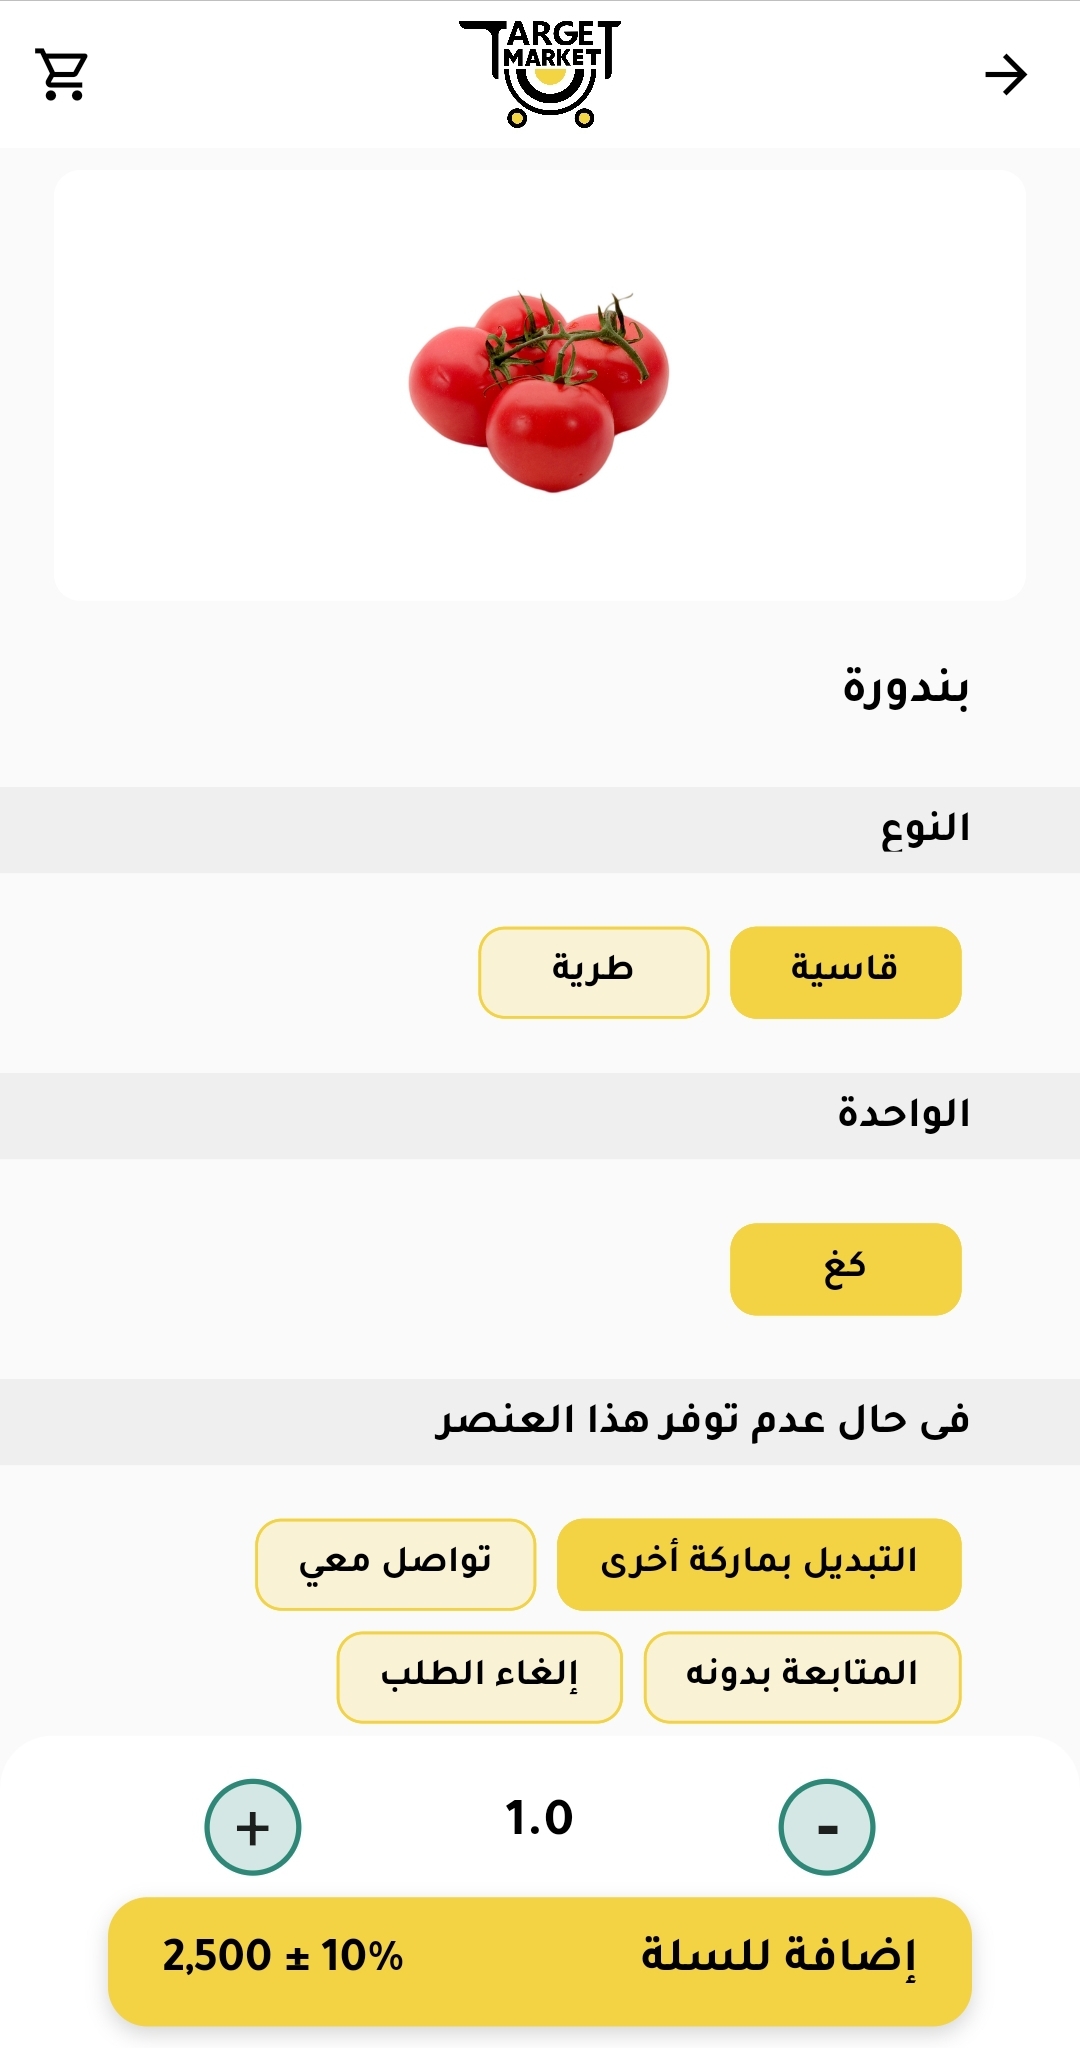Open the shopping cart
Screen dimensions: 1080x2048
62,75
